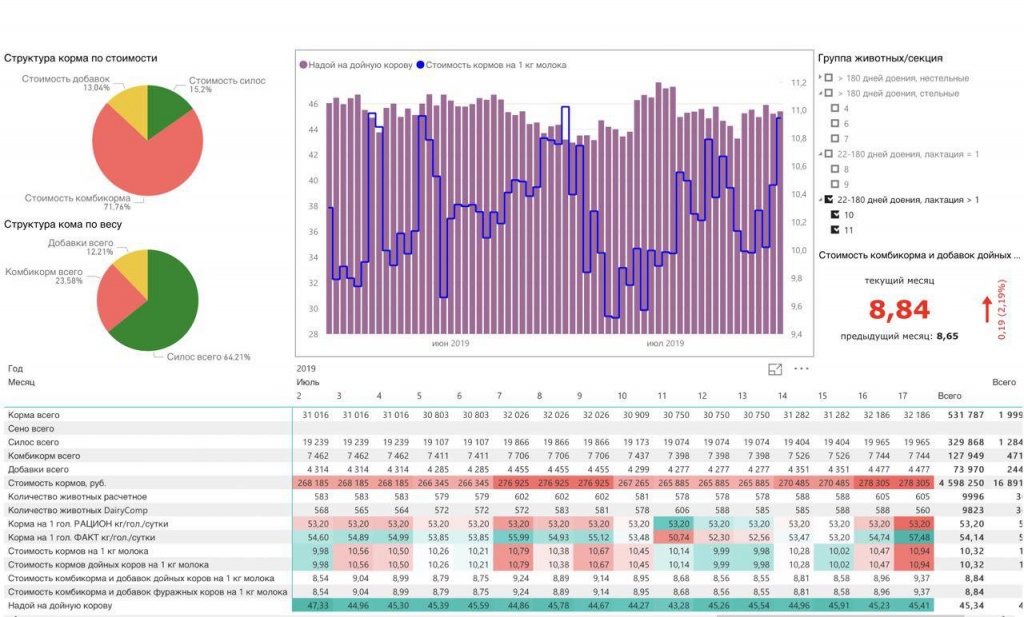Click the purple legend marker for Надой на дойную корову
1024x617 pixels.
pos(303,65)
